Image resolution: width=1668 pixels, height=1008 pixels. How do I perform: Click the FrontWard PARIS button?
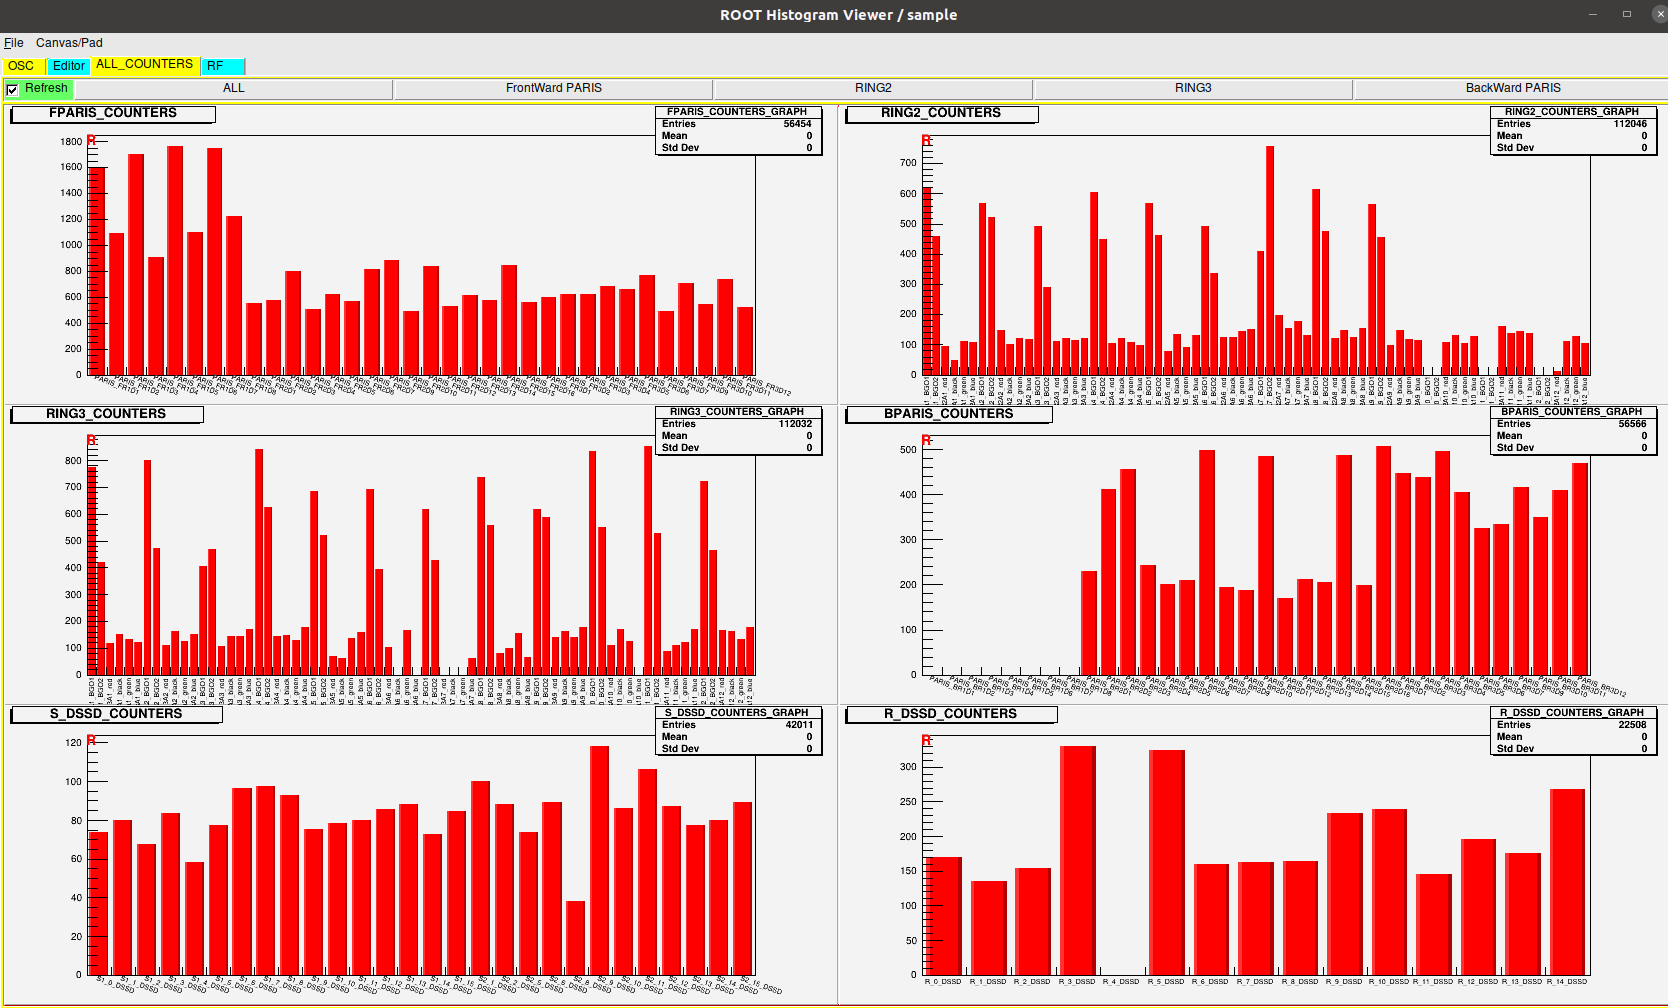point(553,89)
